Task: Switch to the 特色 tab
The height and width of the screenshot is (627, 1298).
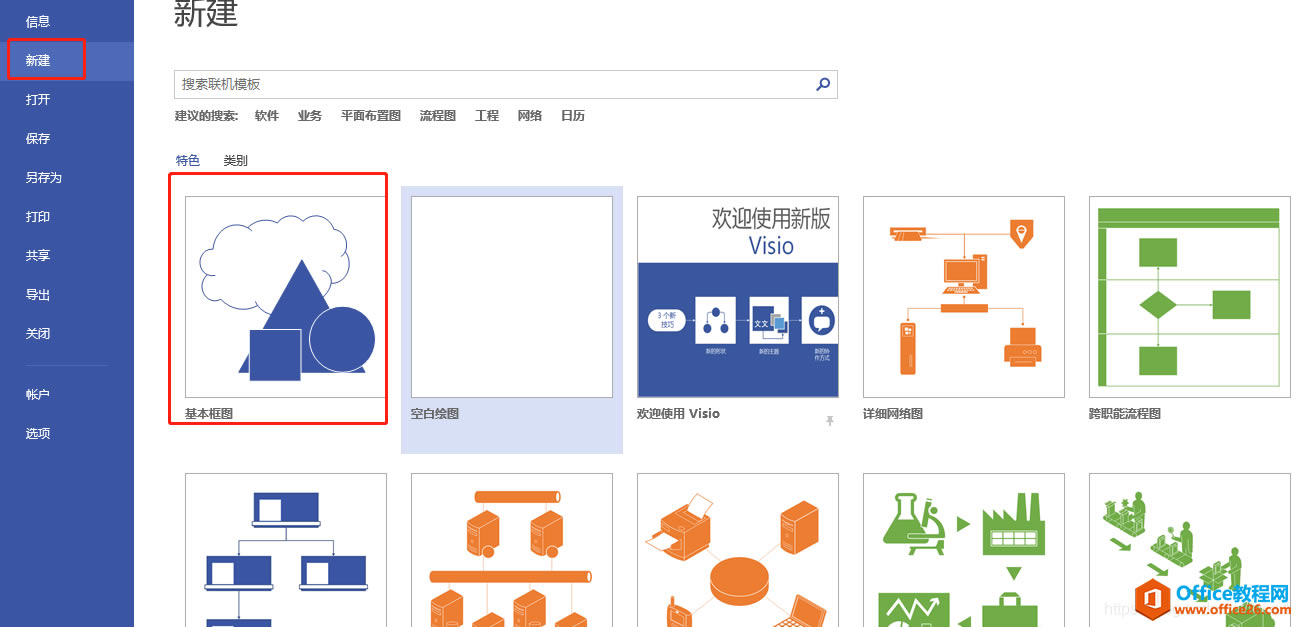Action: 188,160
